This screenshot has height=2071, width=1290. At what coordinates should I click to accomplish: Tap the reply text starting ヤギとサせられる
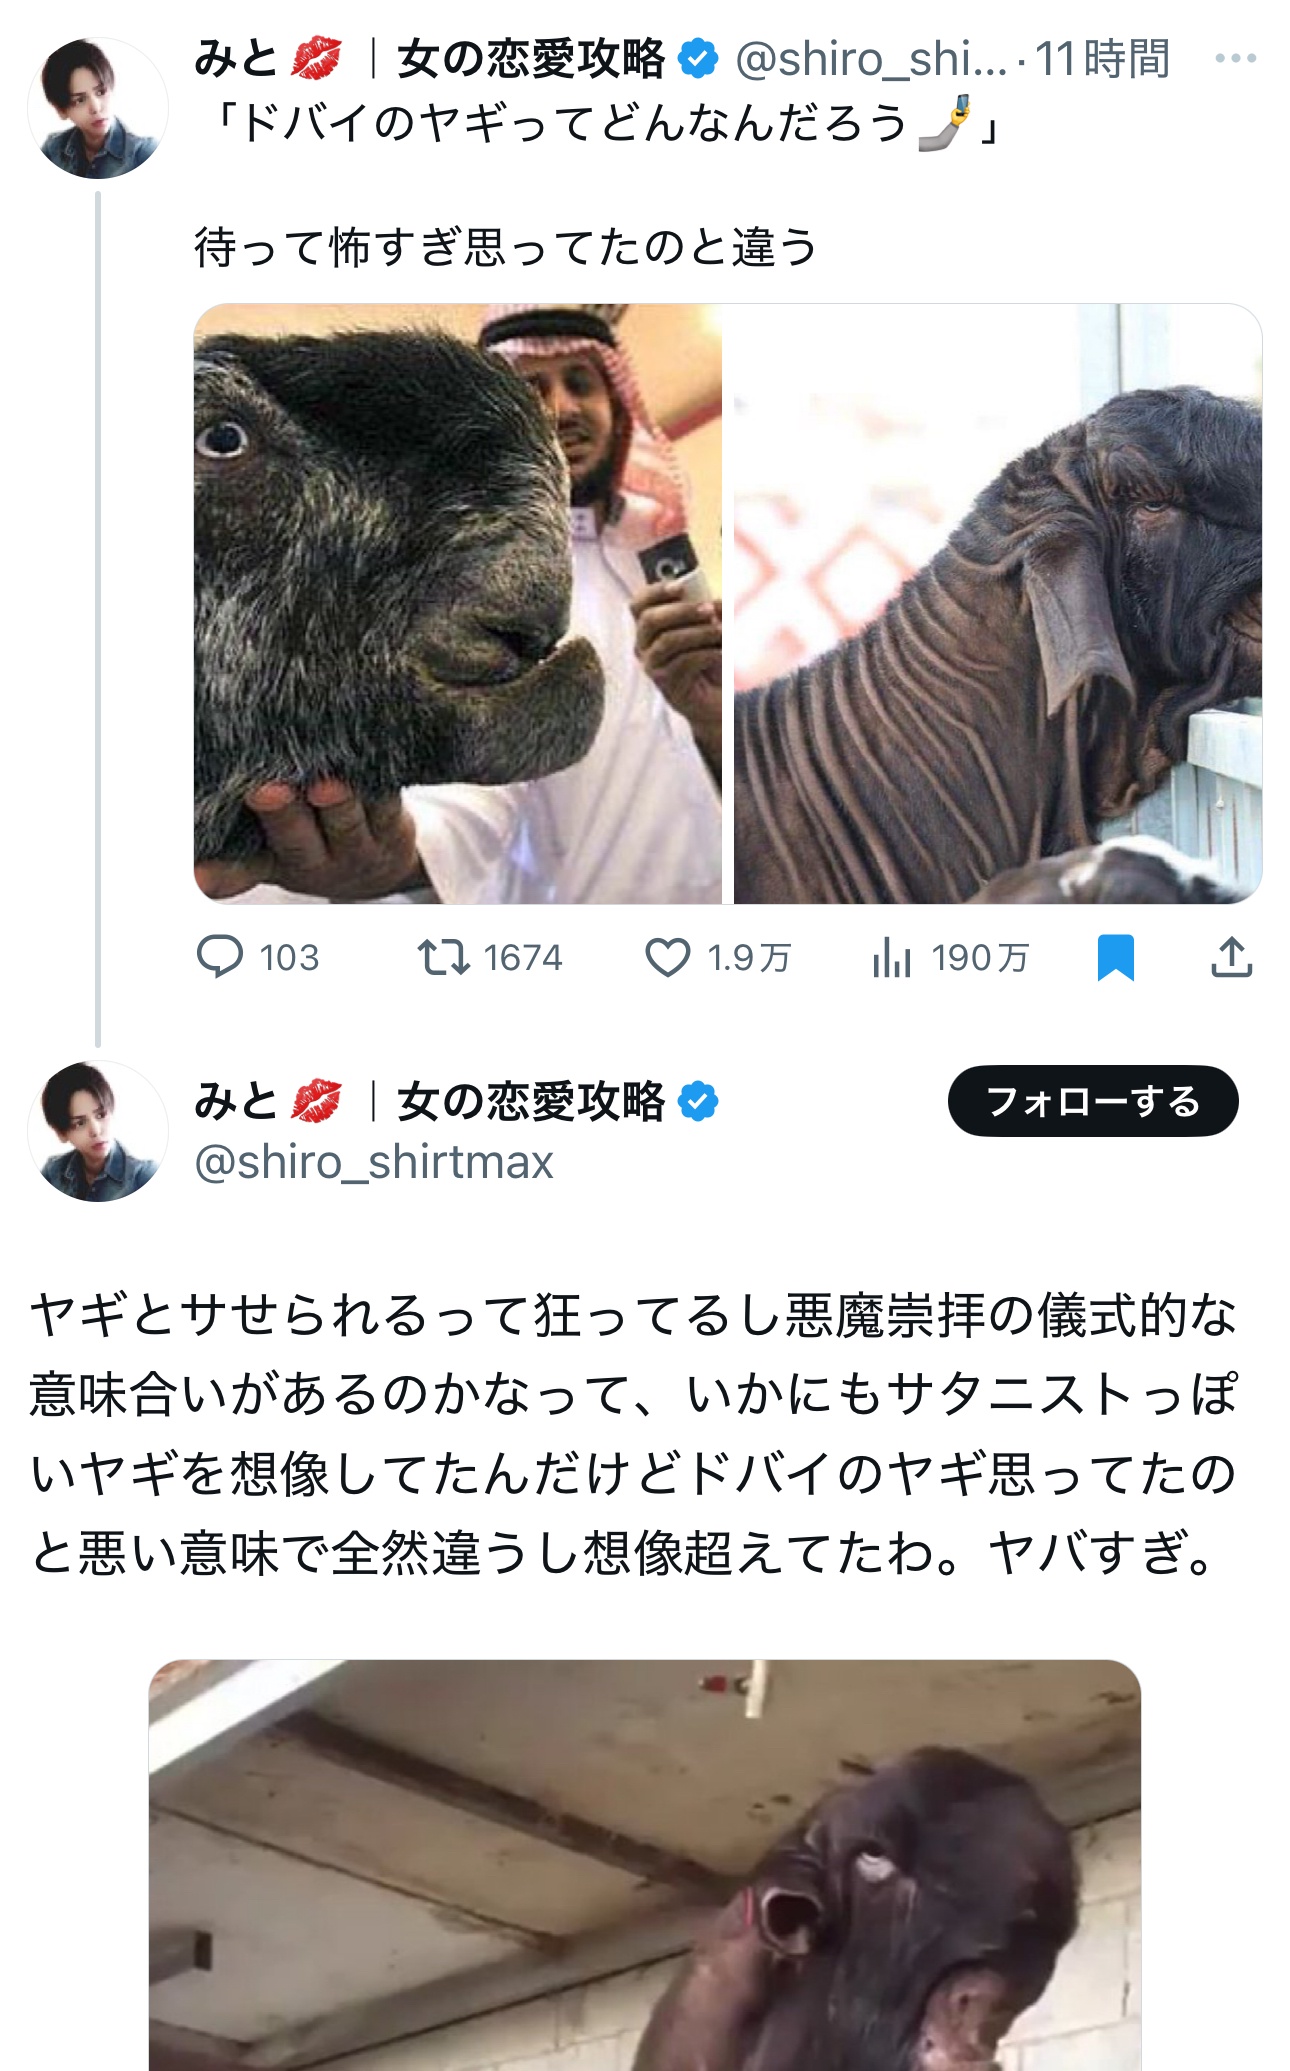pyautogui.click(x=634, y=1434)
